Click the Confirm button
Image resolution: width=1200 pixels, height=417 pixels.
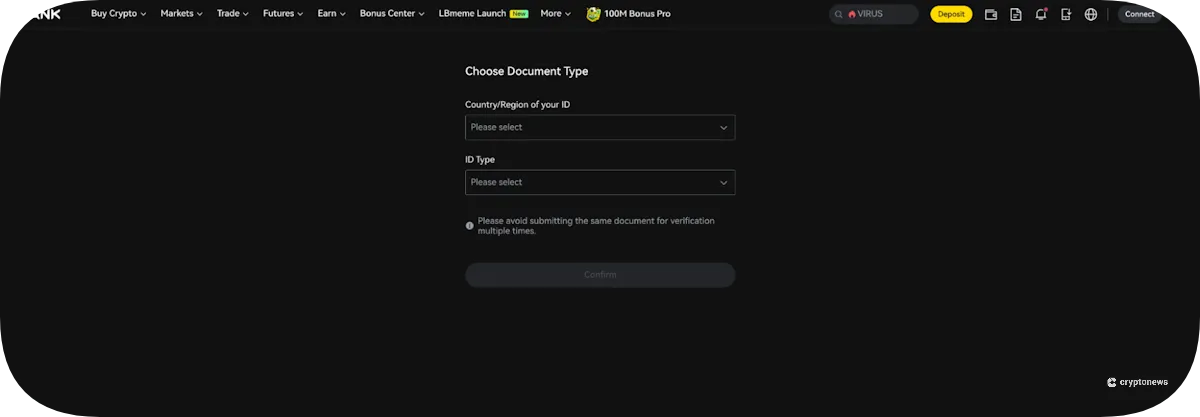(600, 275)
